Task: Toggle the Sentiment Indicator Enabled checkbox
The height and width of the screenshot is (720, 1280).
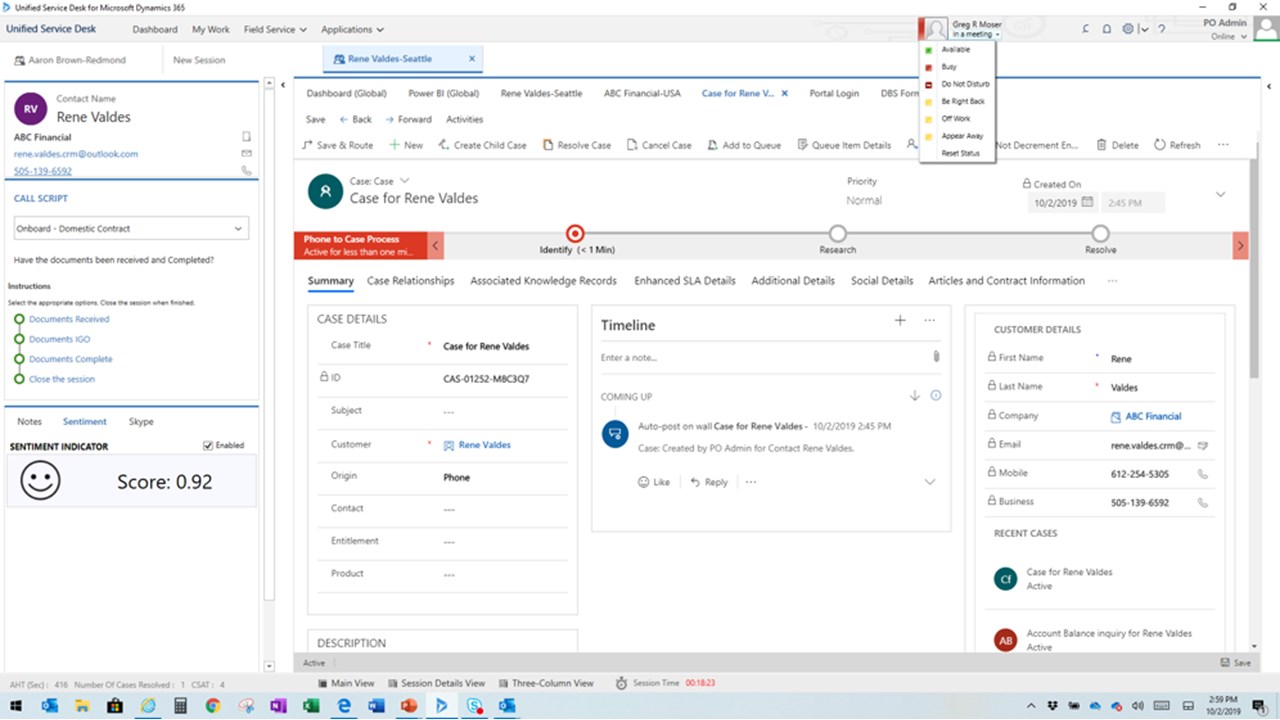Action: [208, 445]
